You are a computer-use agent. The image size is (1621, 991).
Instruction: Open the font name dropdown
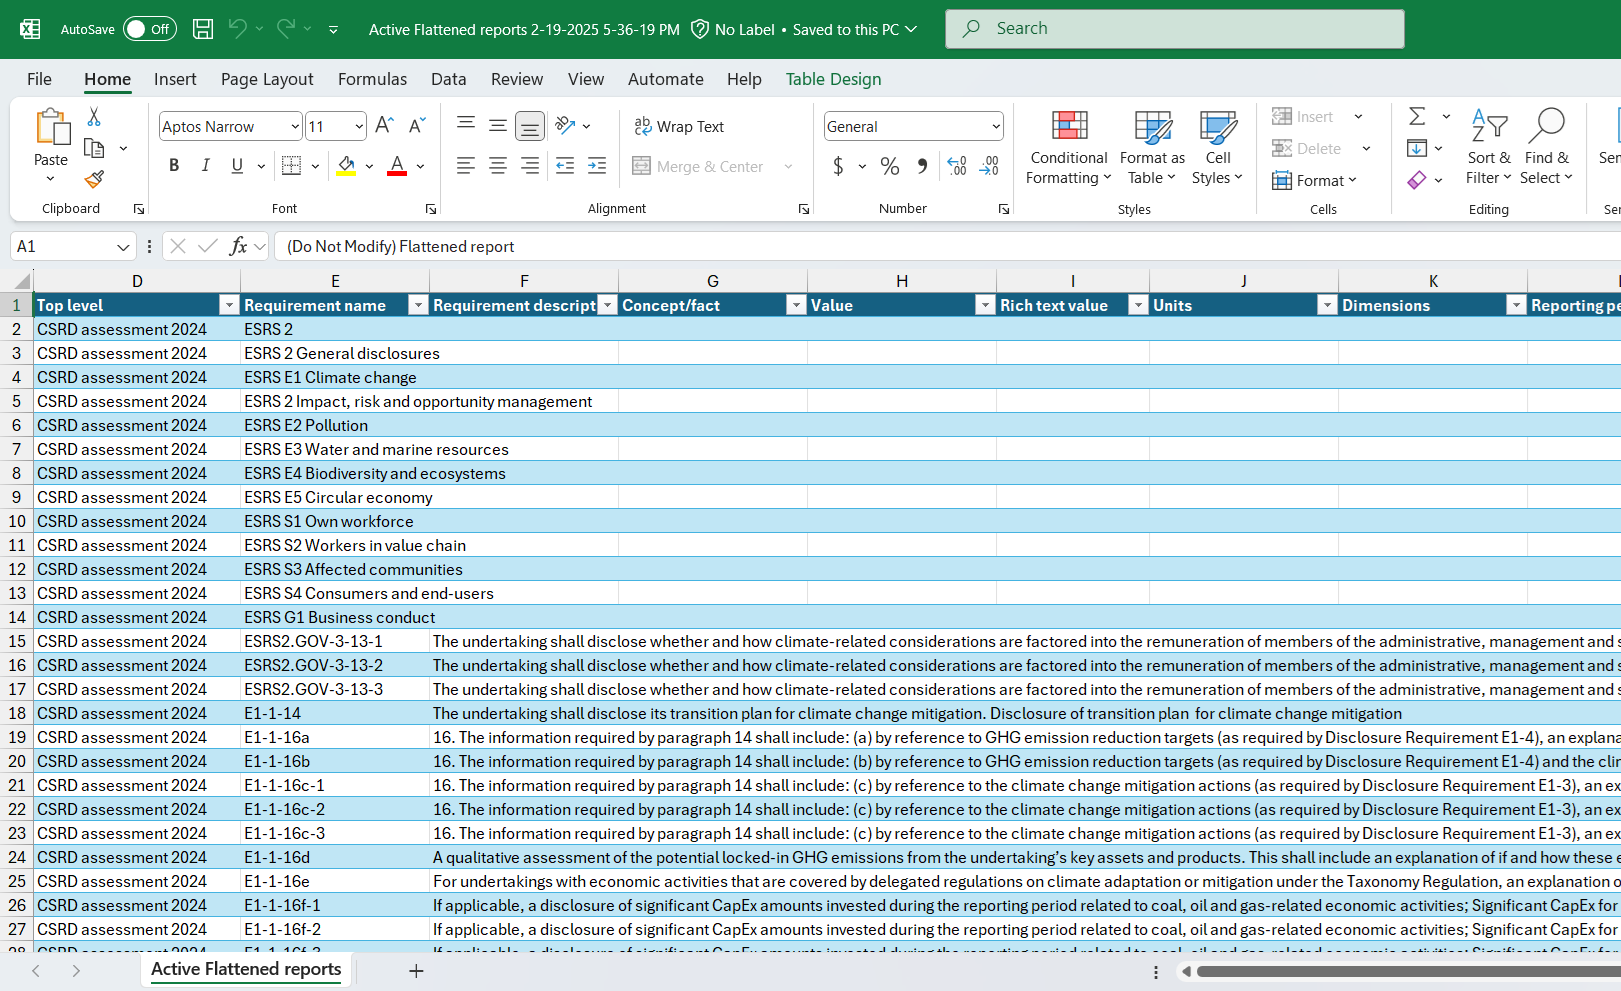coord(295,127)
